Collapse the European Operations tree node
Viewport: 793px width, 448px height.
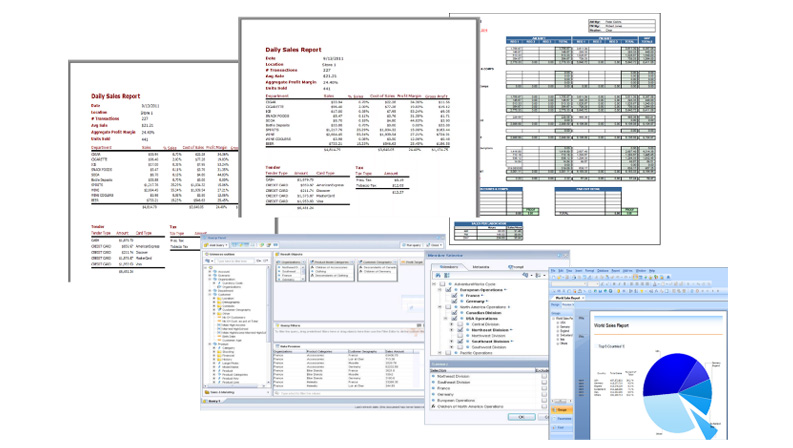pos(439,290)
